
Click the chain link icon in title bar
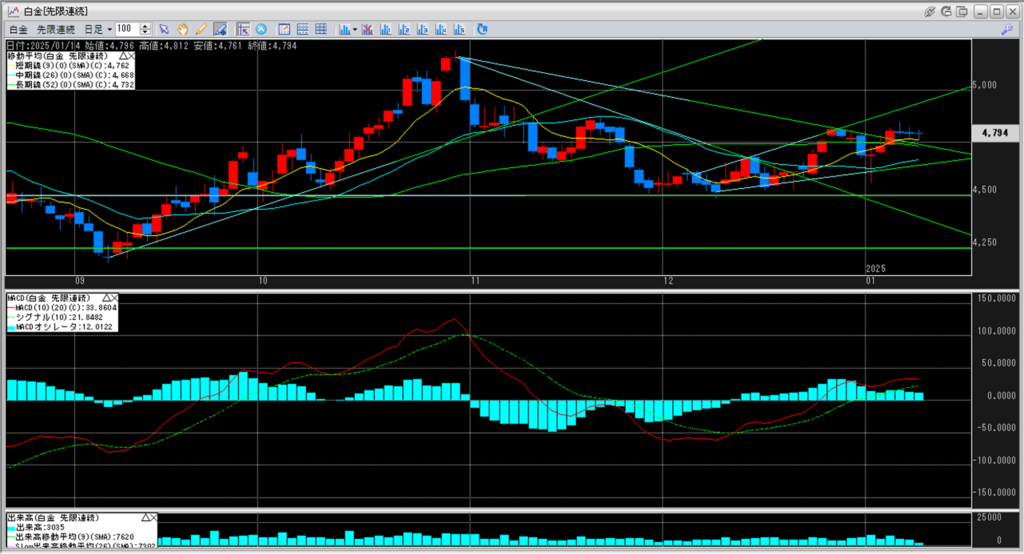[x=931, y=10]
